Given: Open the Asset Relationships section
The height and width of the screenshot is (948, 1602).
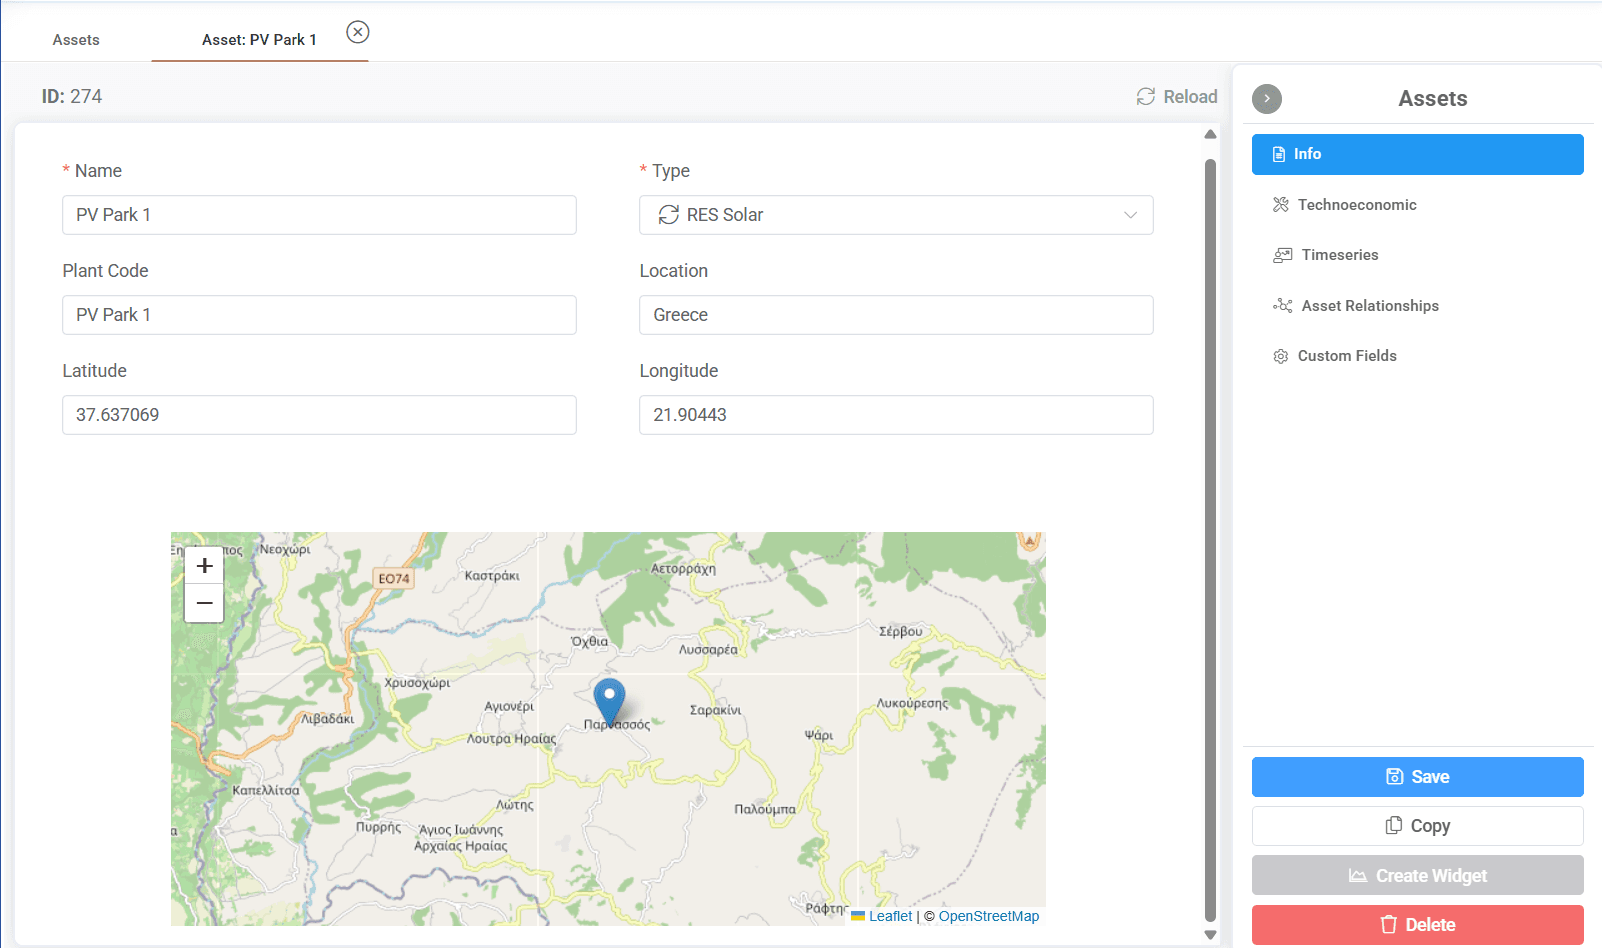Looking at the screenshot, I should (1417, 305).
